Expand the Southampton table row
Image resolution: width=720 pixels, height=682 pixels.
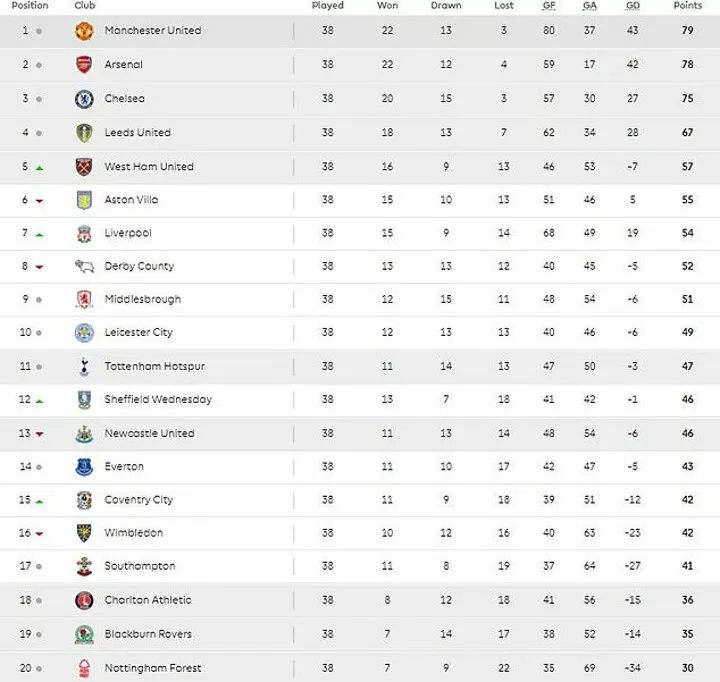pos(360,566)
